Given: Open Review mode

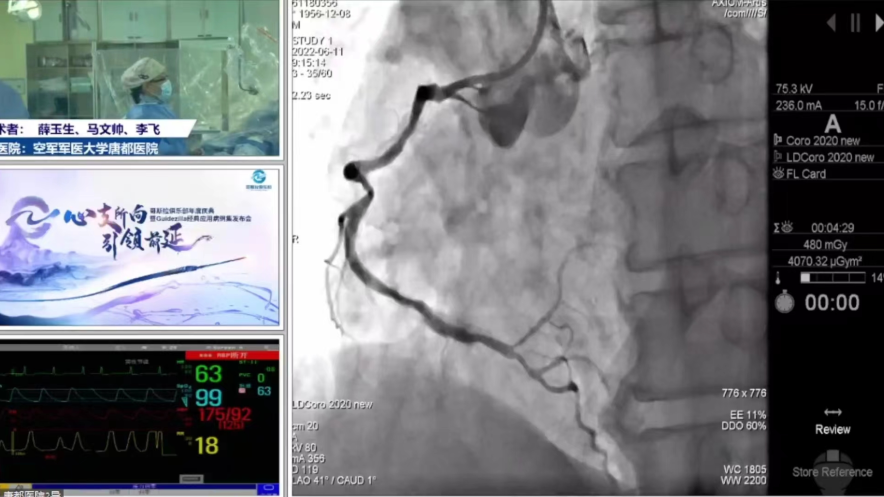Looking at the screenshot, I should click(x=832, y=420).
